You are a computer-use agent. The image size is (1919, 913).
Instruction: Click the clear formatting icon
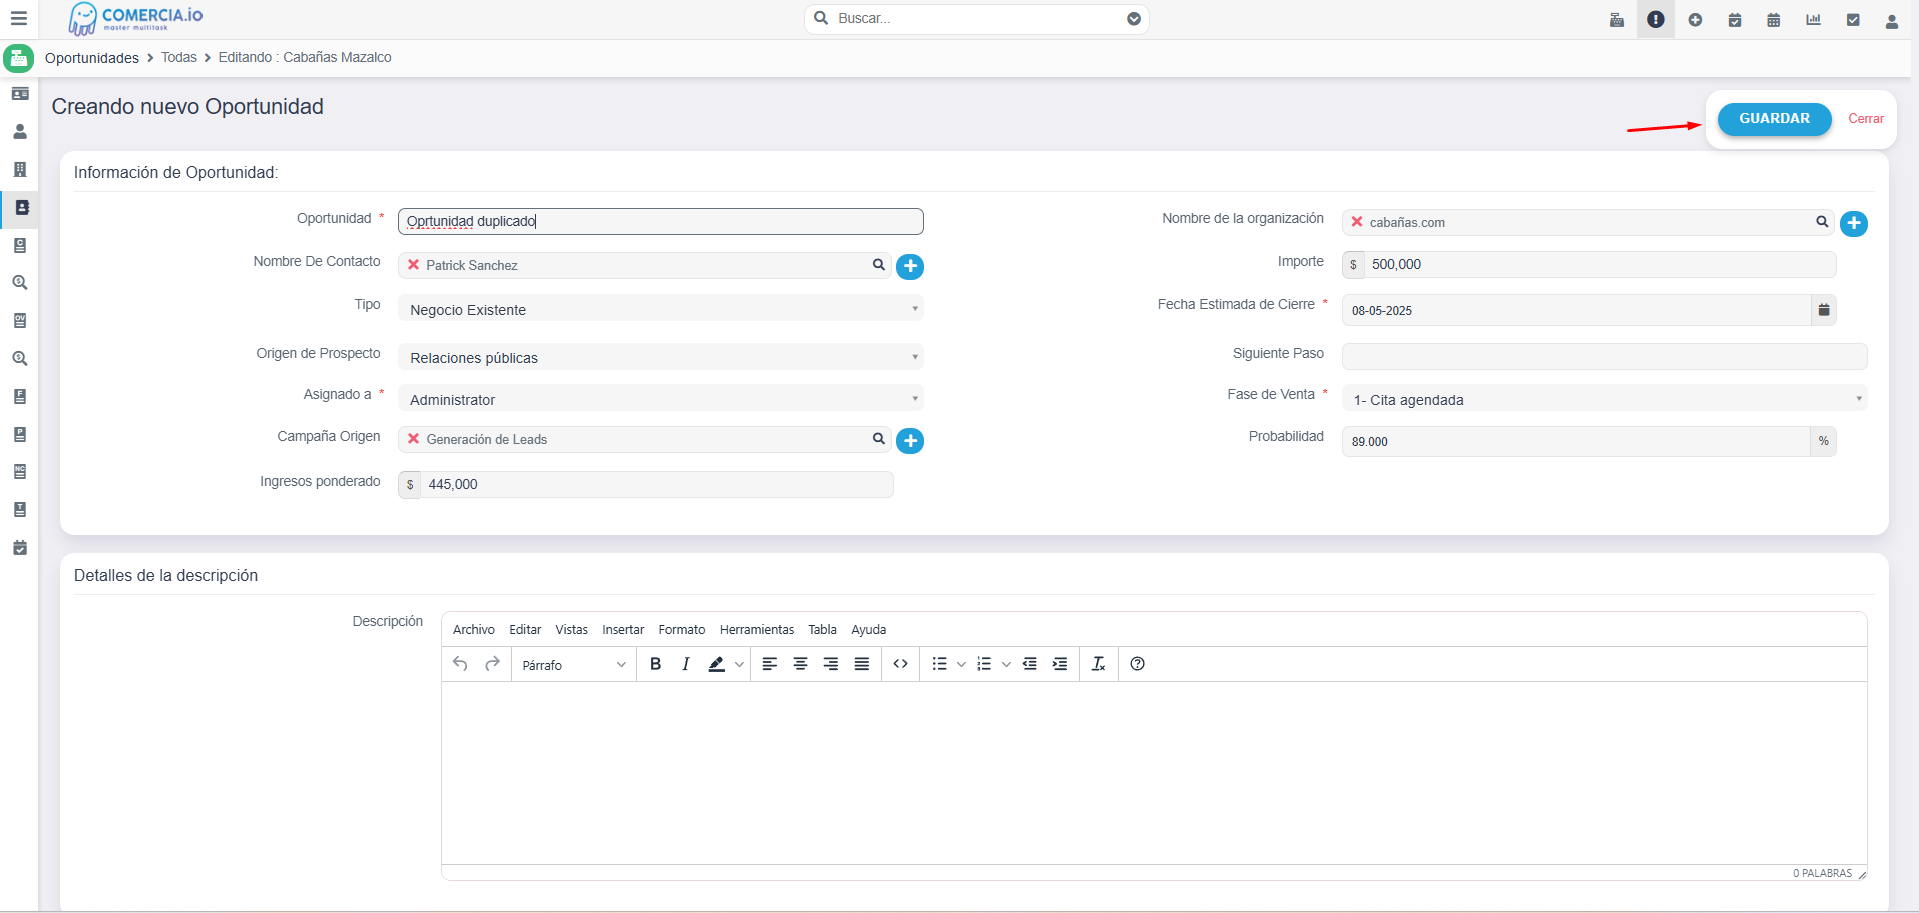(1098, 664)
